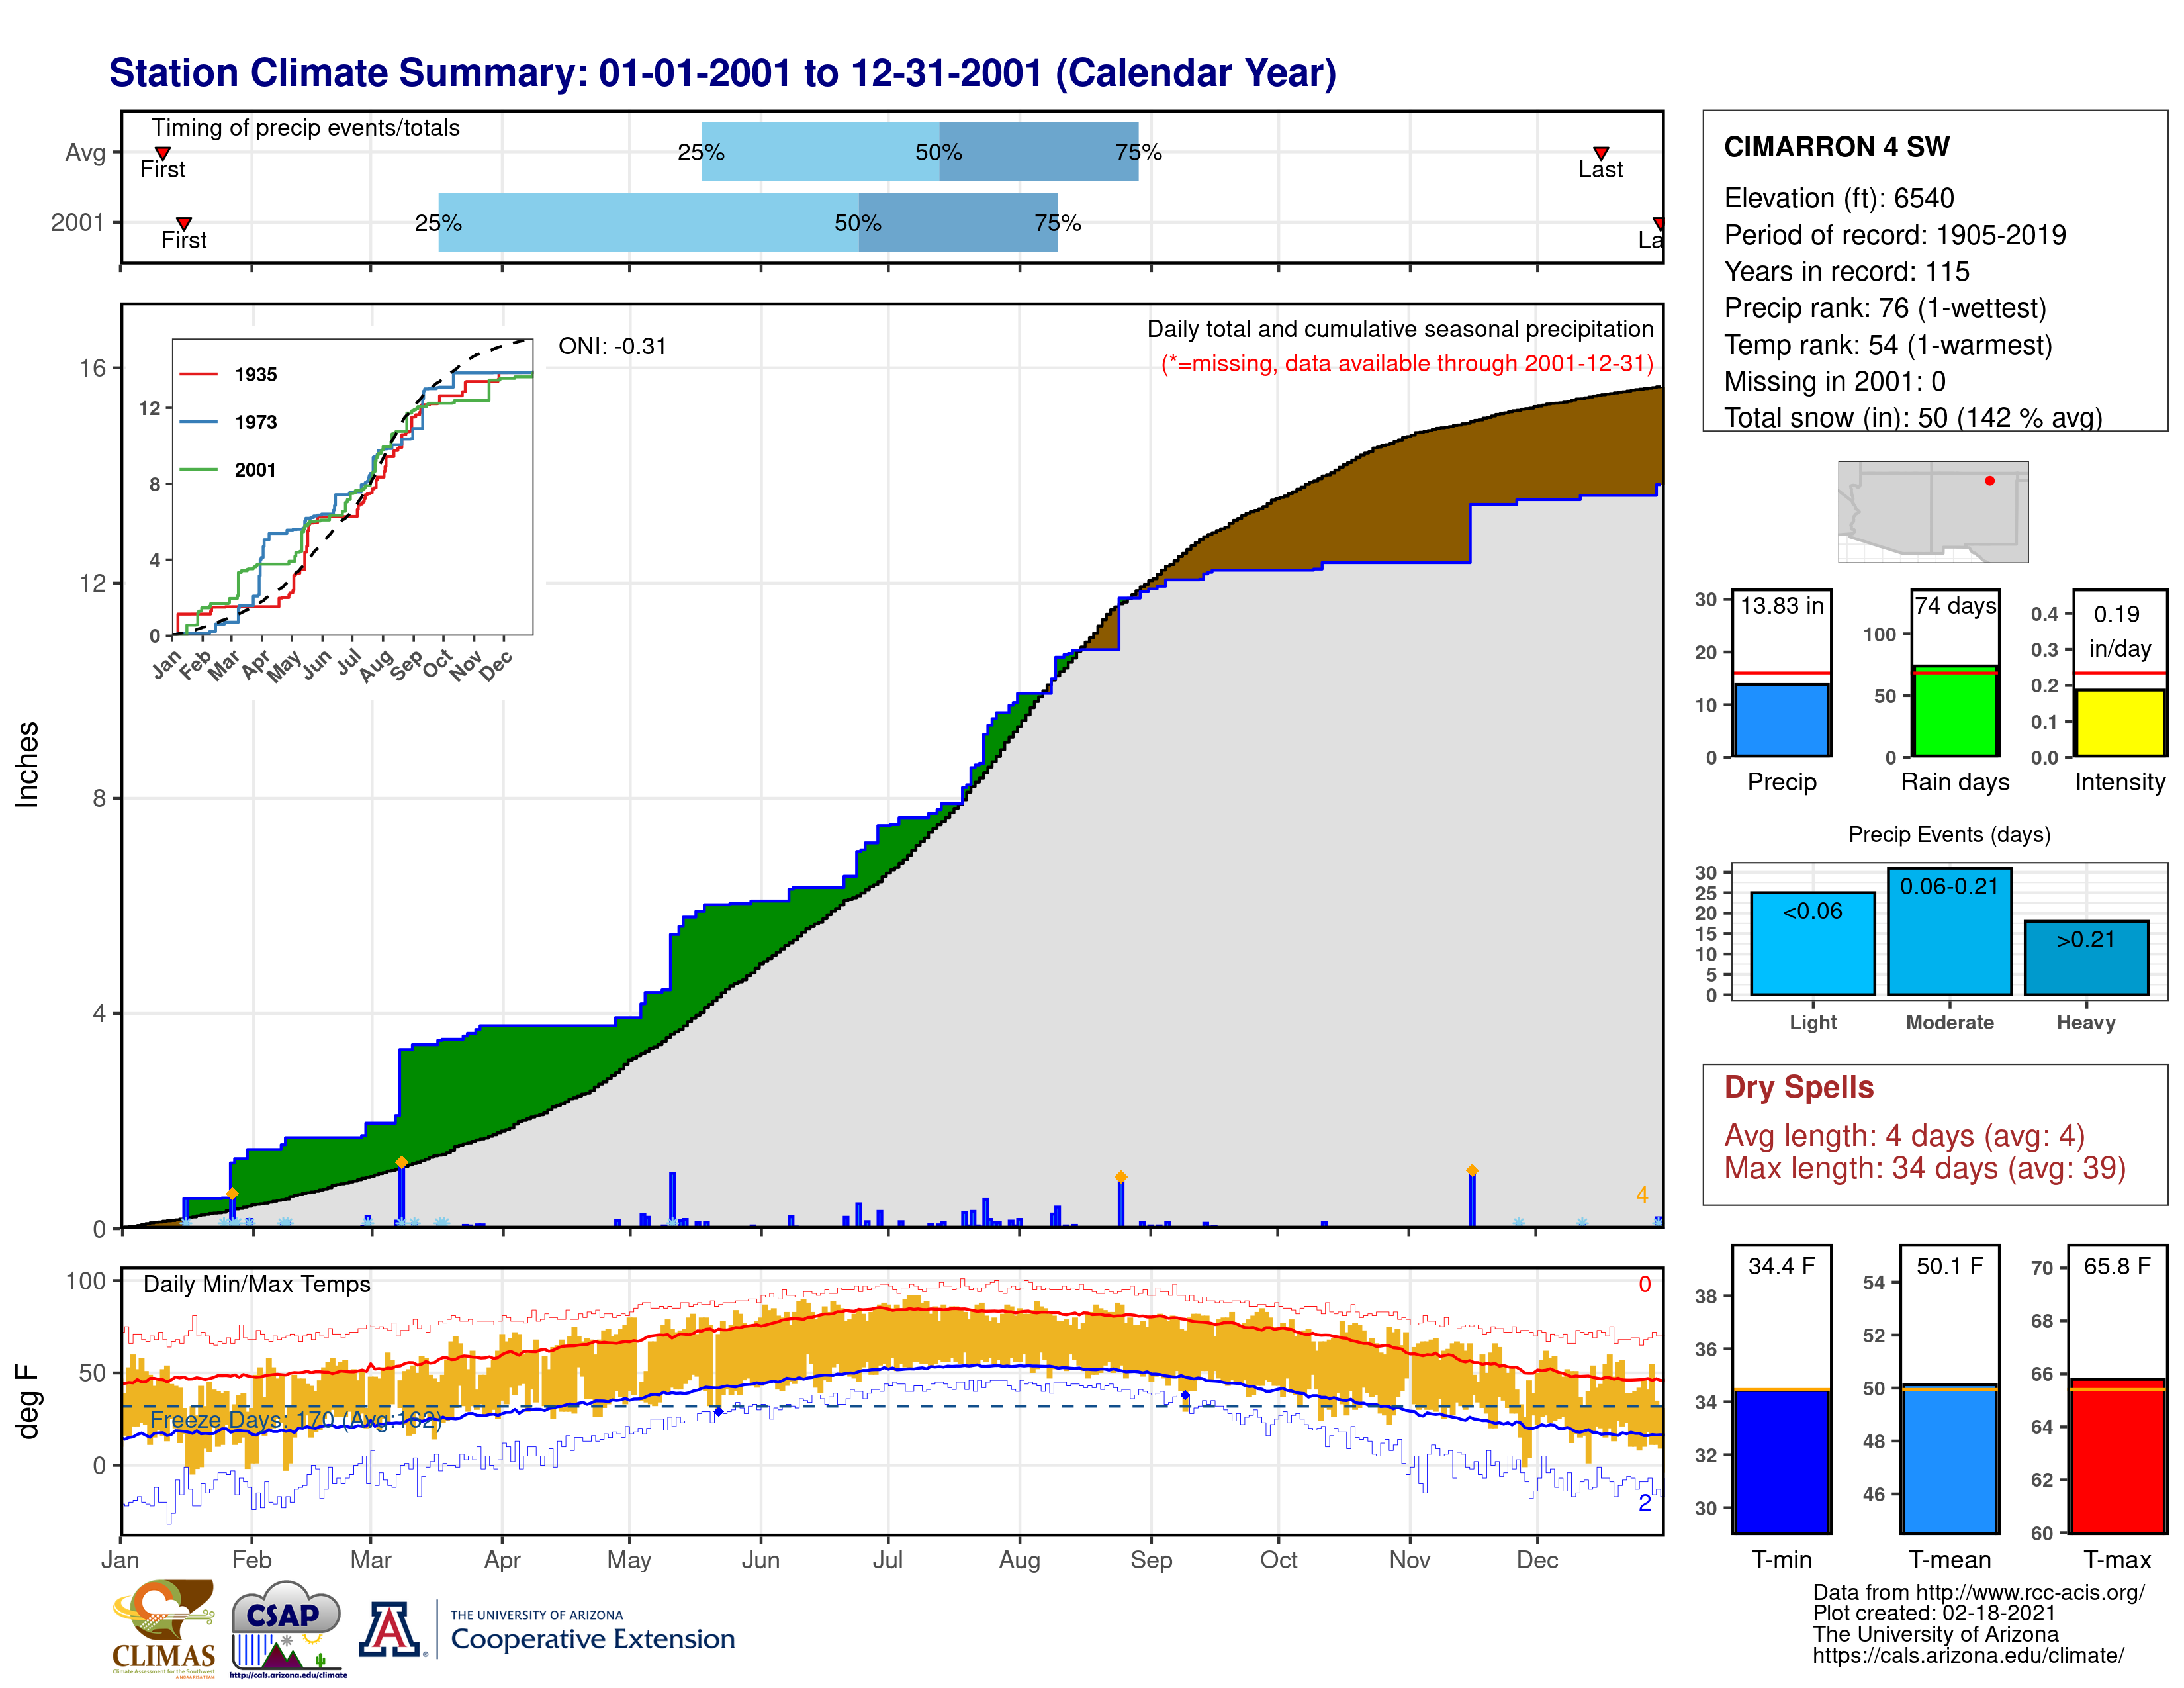This screenshot has height=1688, width=2184.
Task: Click the '<0.06' Light events bar
Action: click(x=1812, y=944)
